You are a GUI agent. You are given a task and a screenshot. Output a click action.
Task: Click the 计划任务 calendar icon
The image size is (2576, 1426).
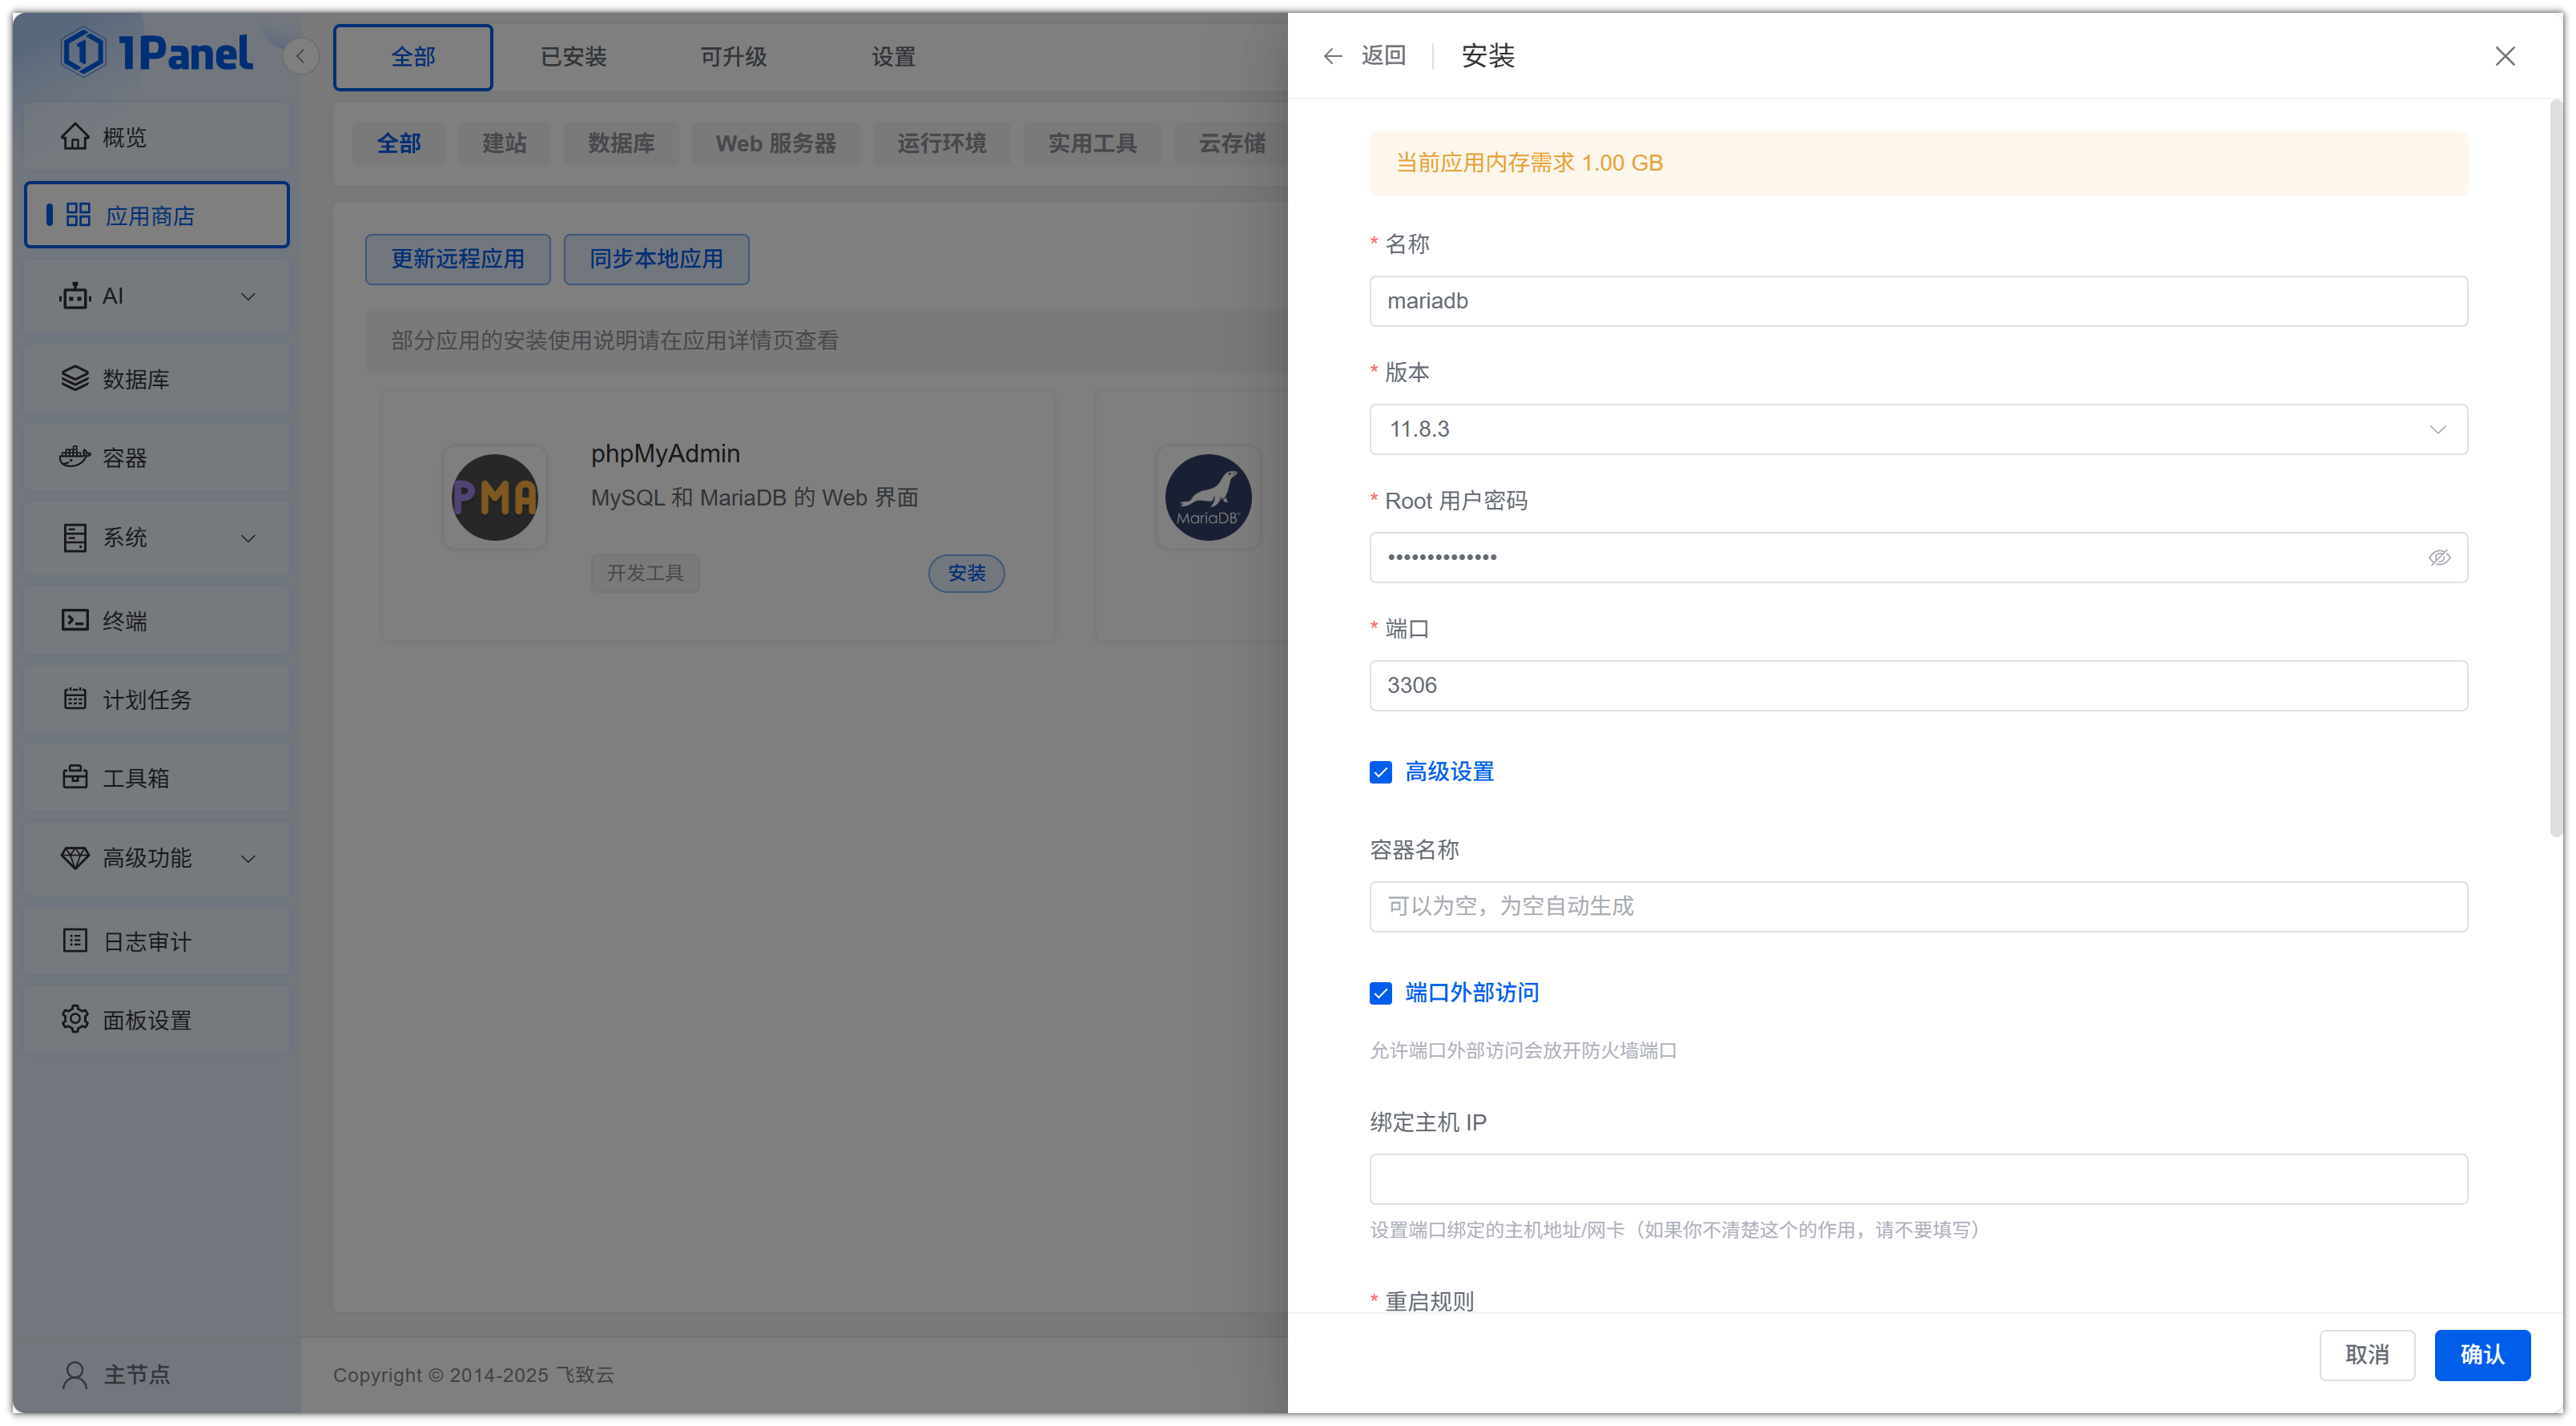[x=75, y=699]
